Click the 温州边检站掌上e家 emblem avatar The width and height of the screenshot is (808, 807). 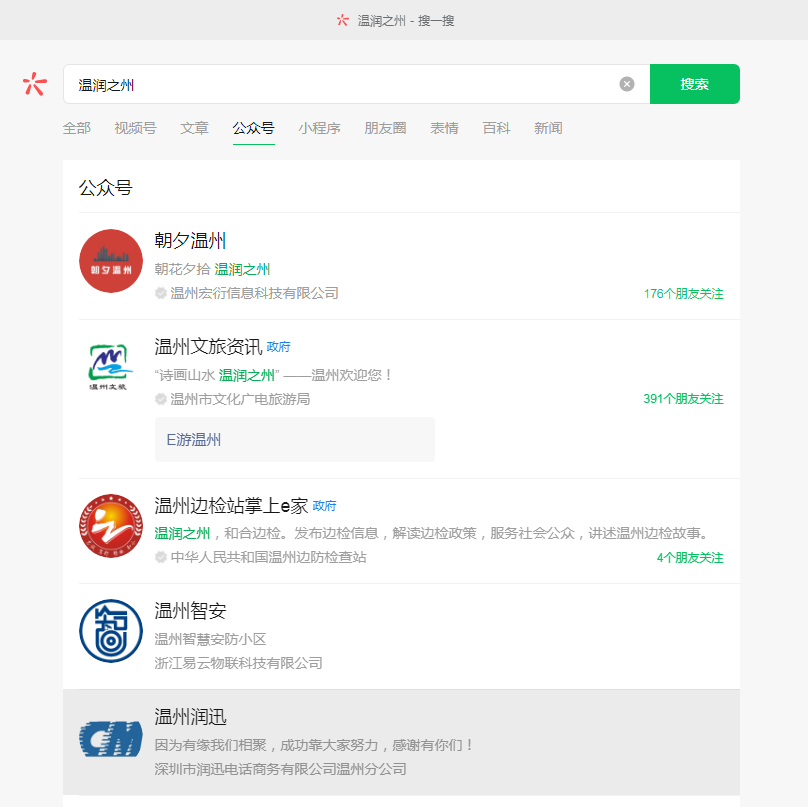pyautogui.click(x=111, y=526)
